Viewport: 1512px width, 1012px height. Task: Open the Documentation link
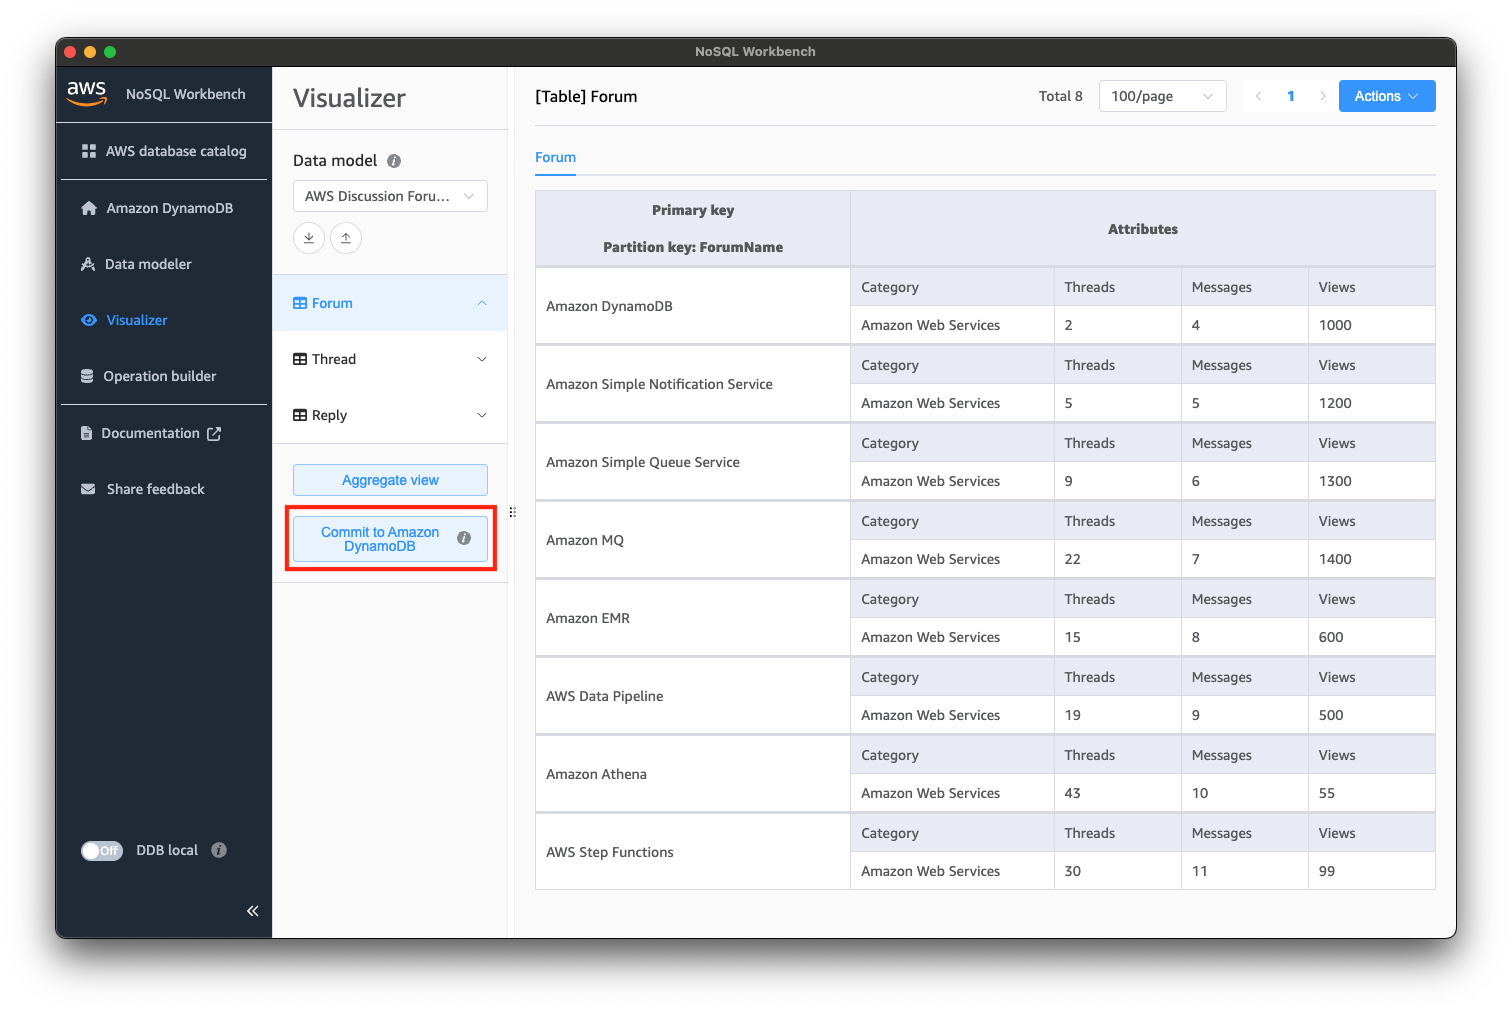(x=164, y=433)
